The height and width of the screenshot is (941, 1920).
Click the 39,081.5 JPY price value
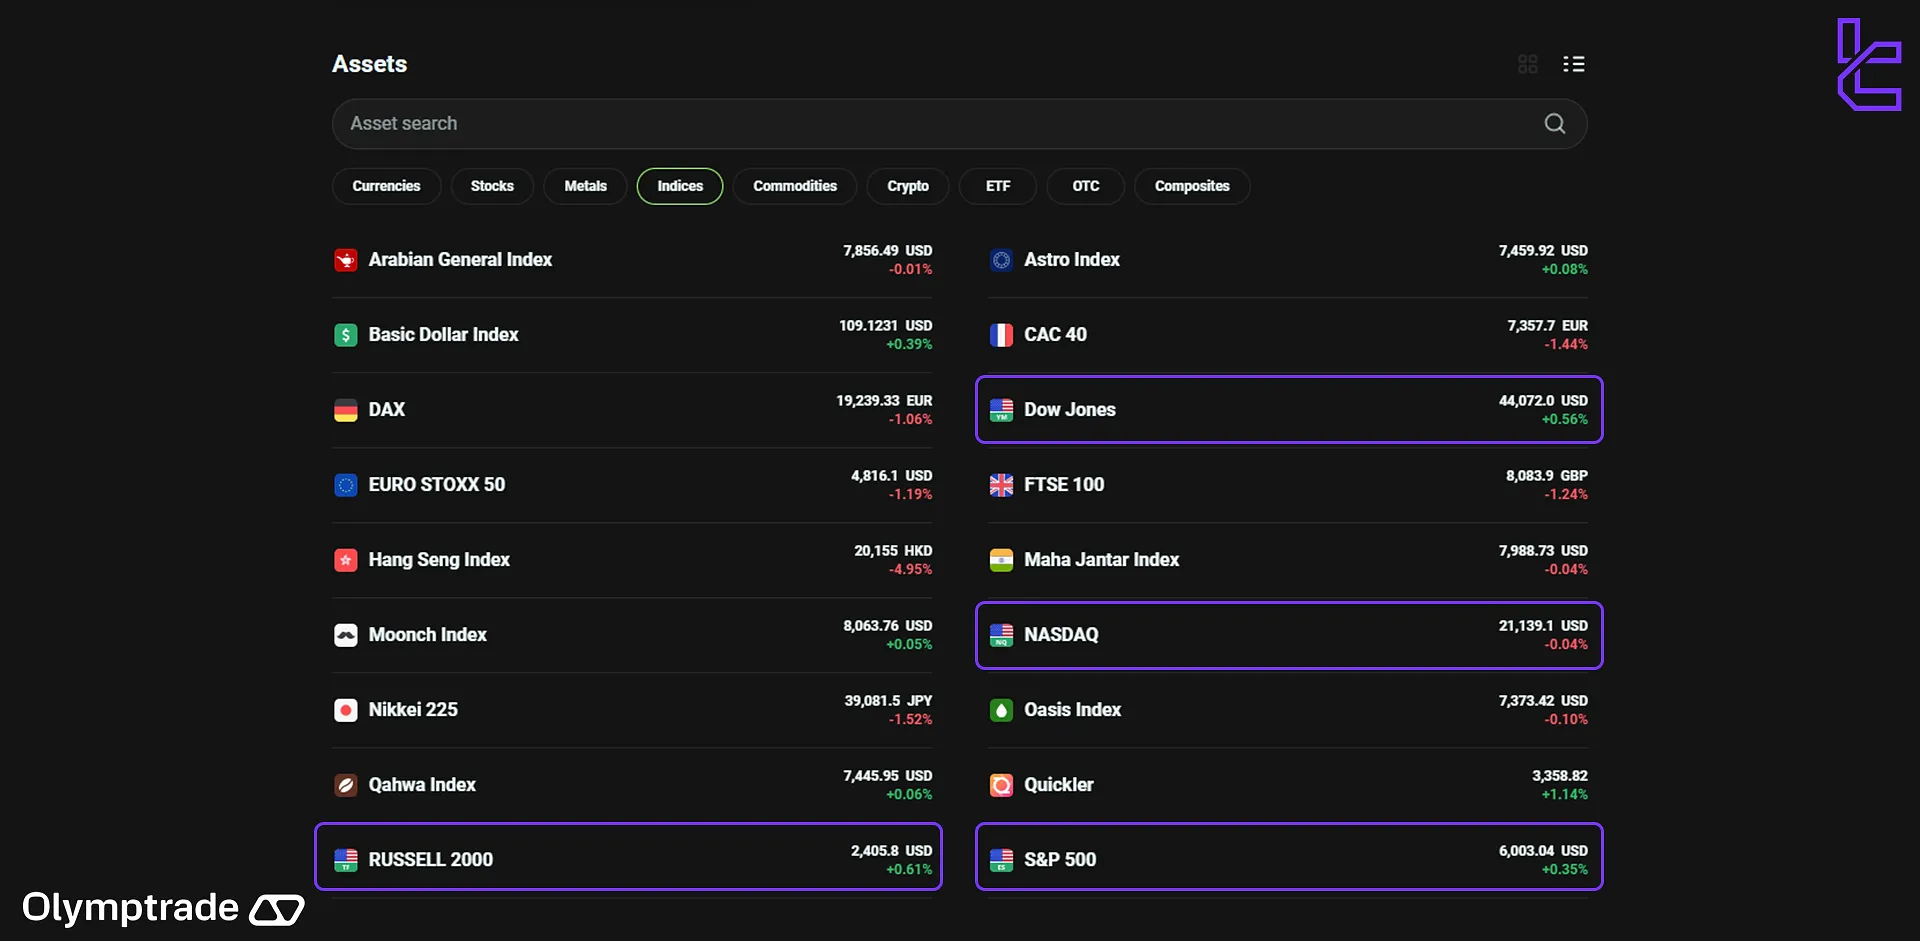pyautogui.click(x=888, y=701)
